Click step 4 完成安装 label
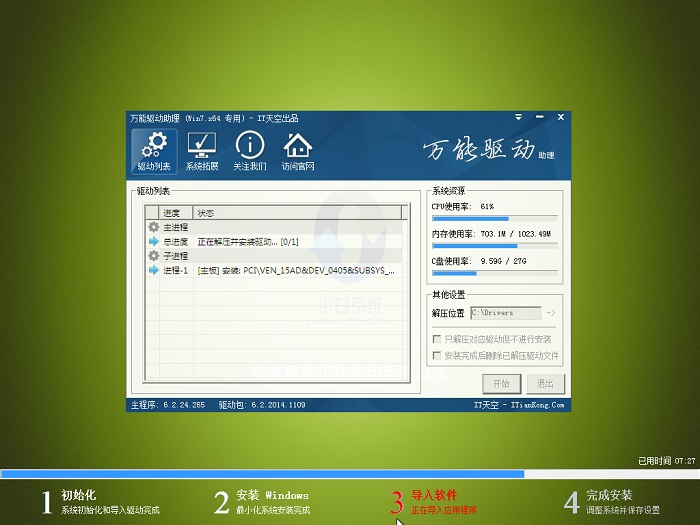 point(609,495)
